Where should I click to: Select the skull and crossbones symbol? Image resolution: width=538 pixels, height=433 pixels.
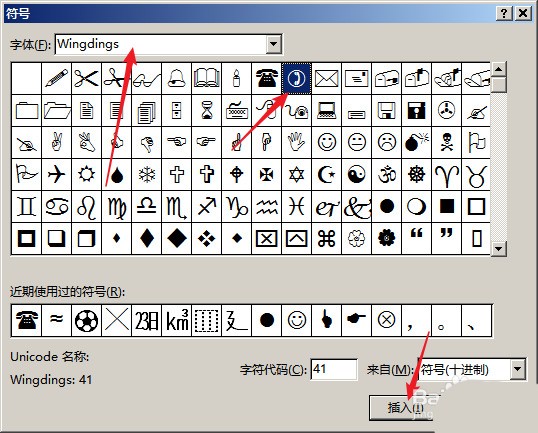[446, 142]
